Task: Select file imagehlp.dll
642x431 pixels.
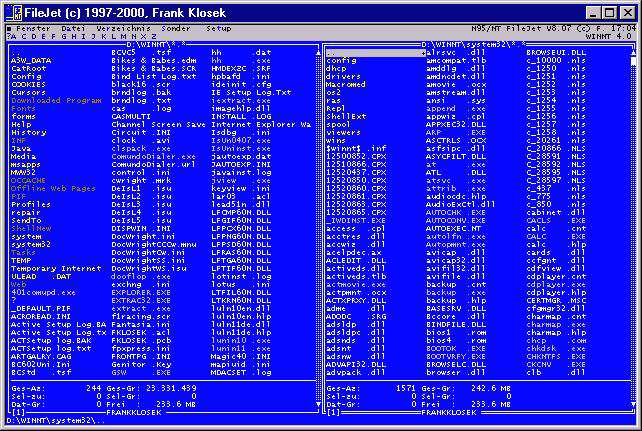Action: pyautogui.click(x=241, y=108)
